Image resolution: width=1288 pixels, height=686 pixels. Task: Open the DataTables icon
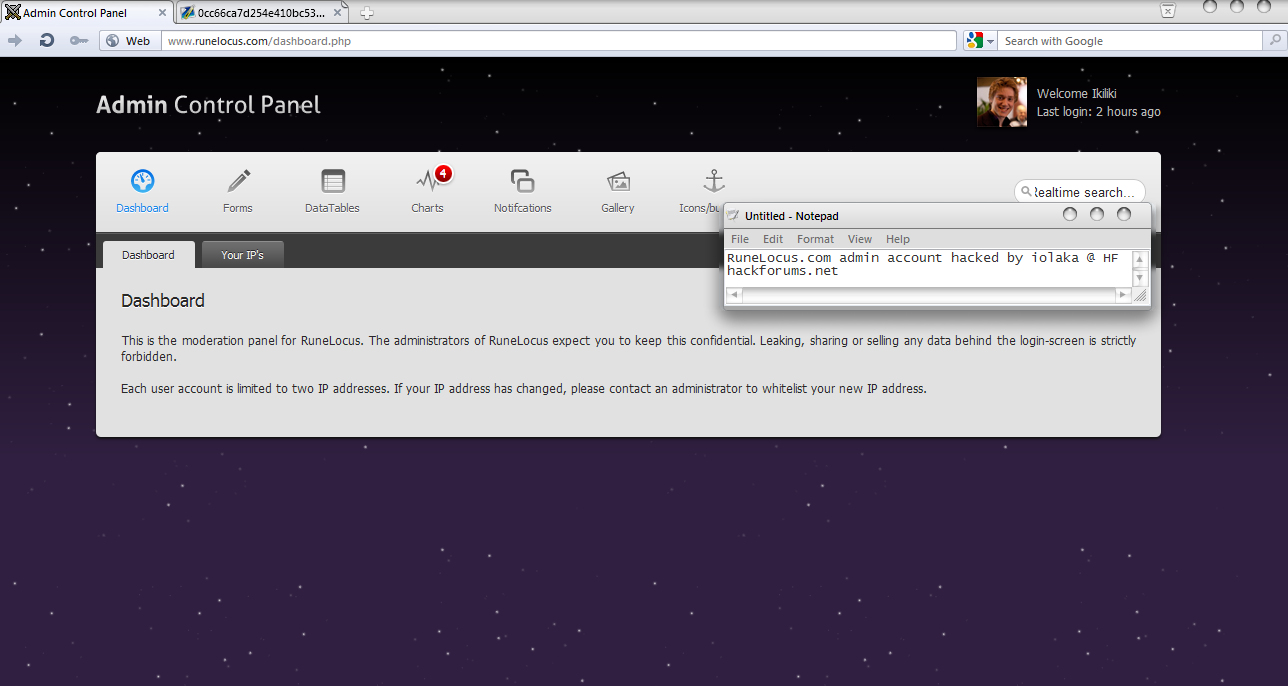click(332, 181)
